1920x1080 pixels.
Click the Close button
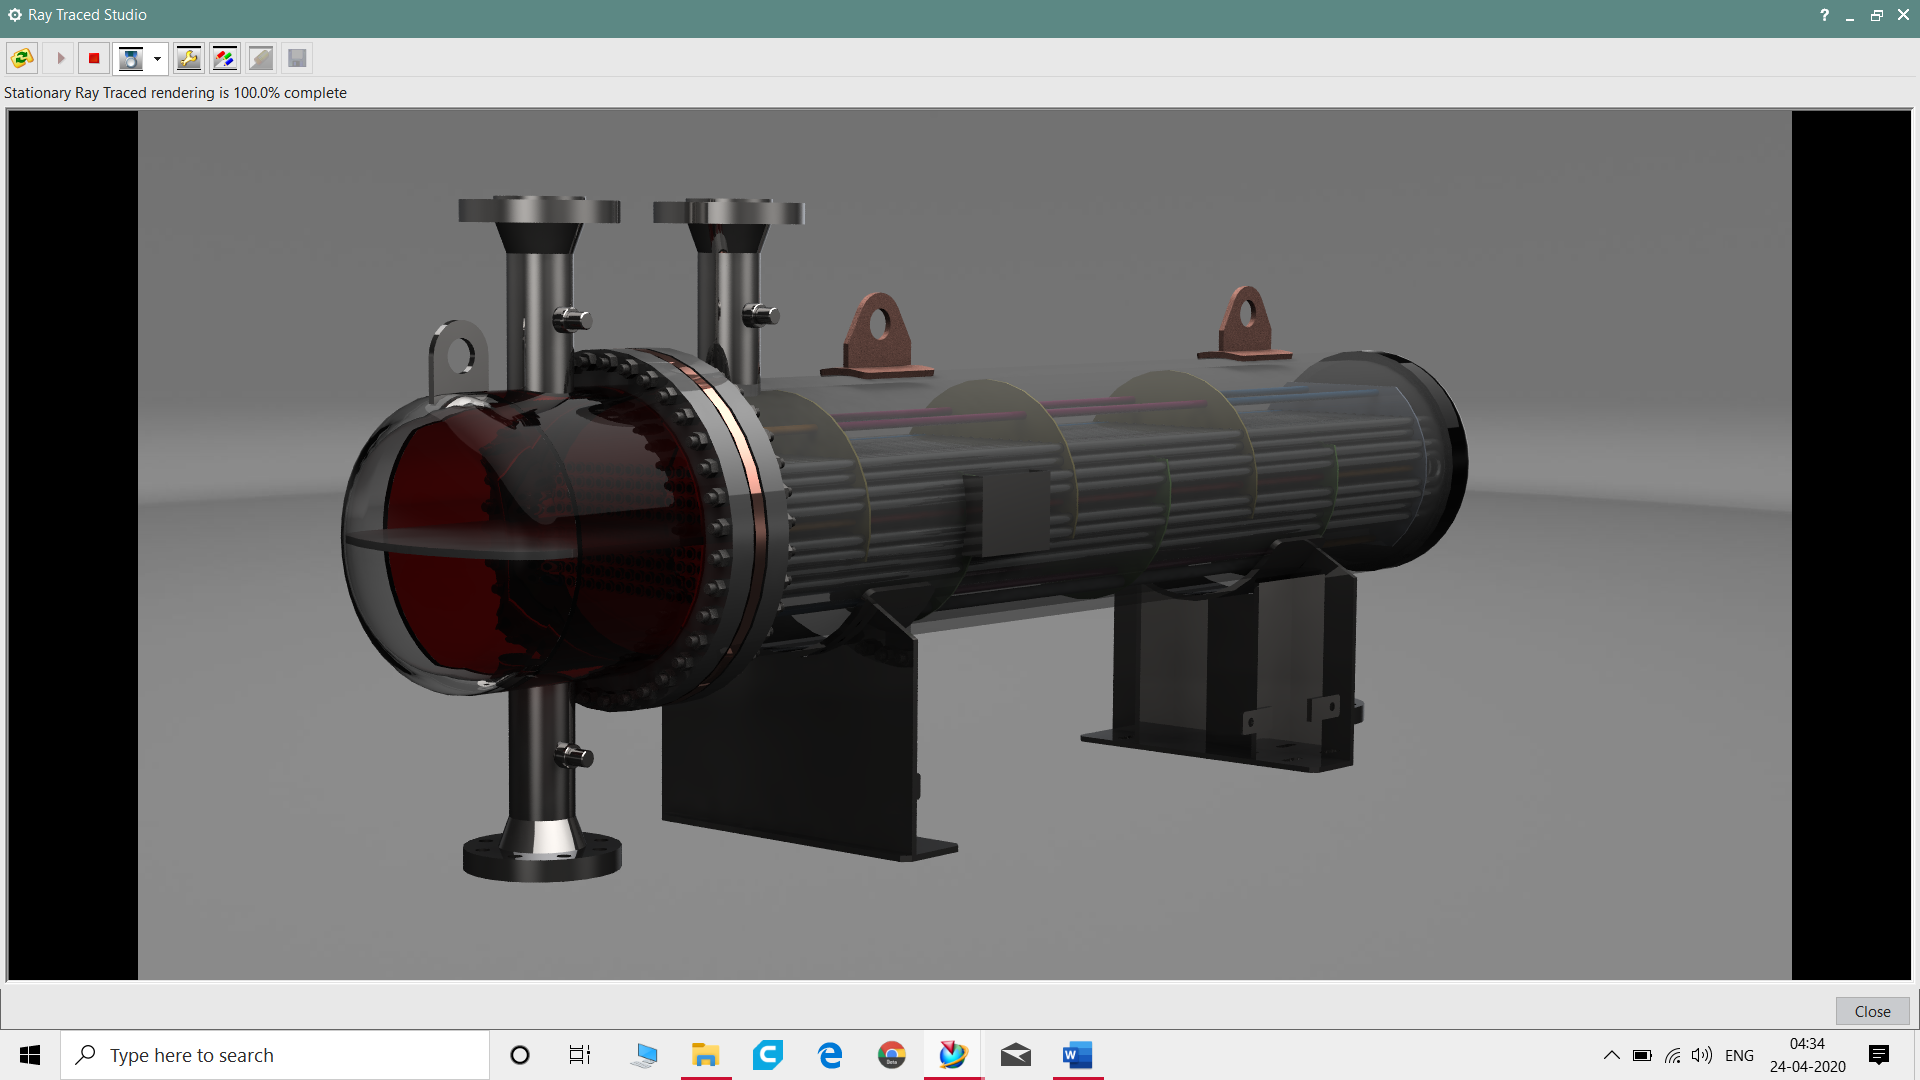(x=1872, y=1011)
